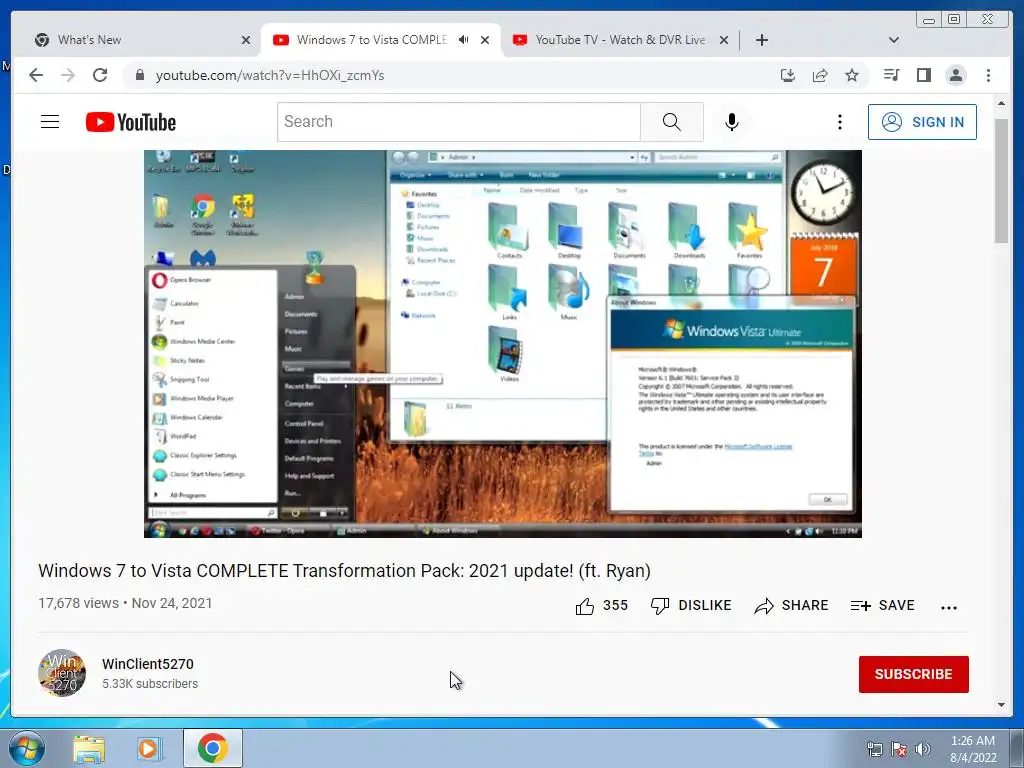Open Action Center flag in tray

(899, 749)
